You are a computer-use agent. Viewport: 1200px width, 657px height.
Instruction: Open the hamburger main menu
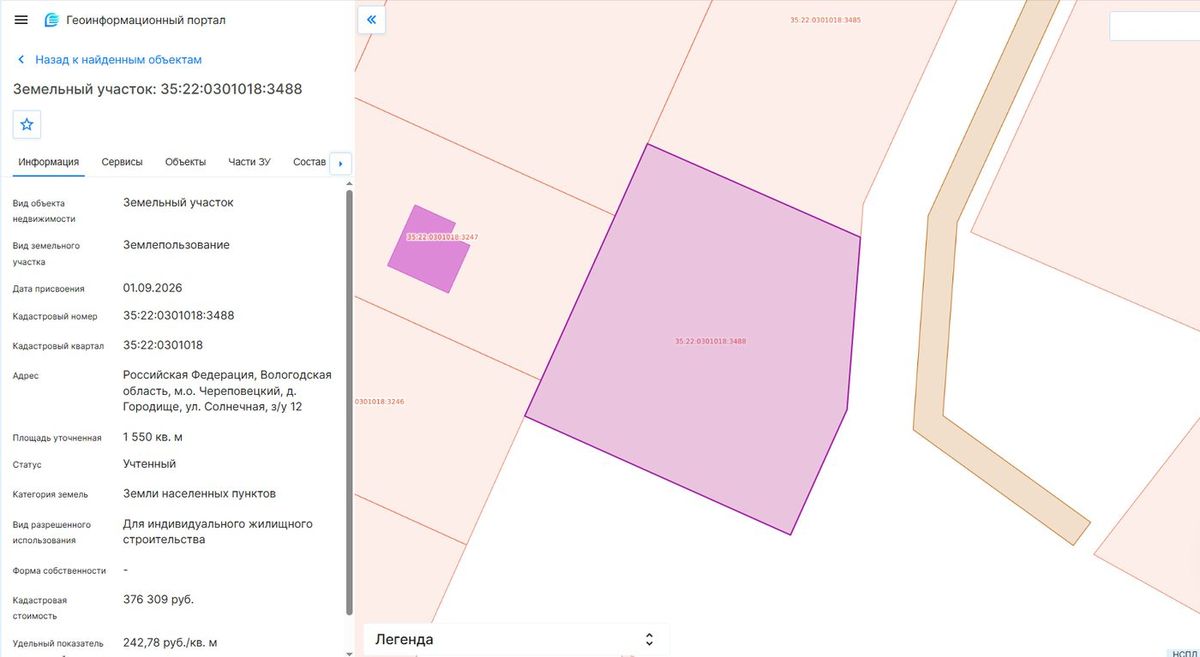(x=21, y=20)
